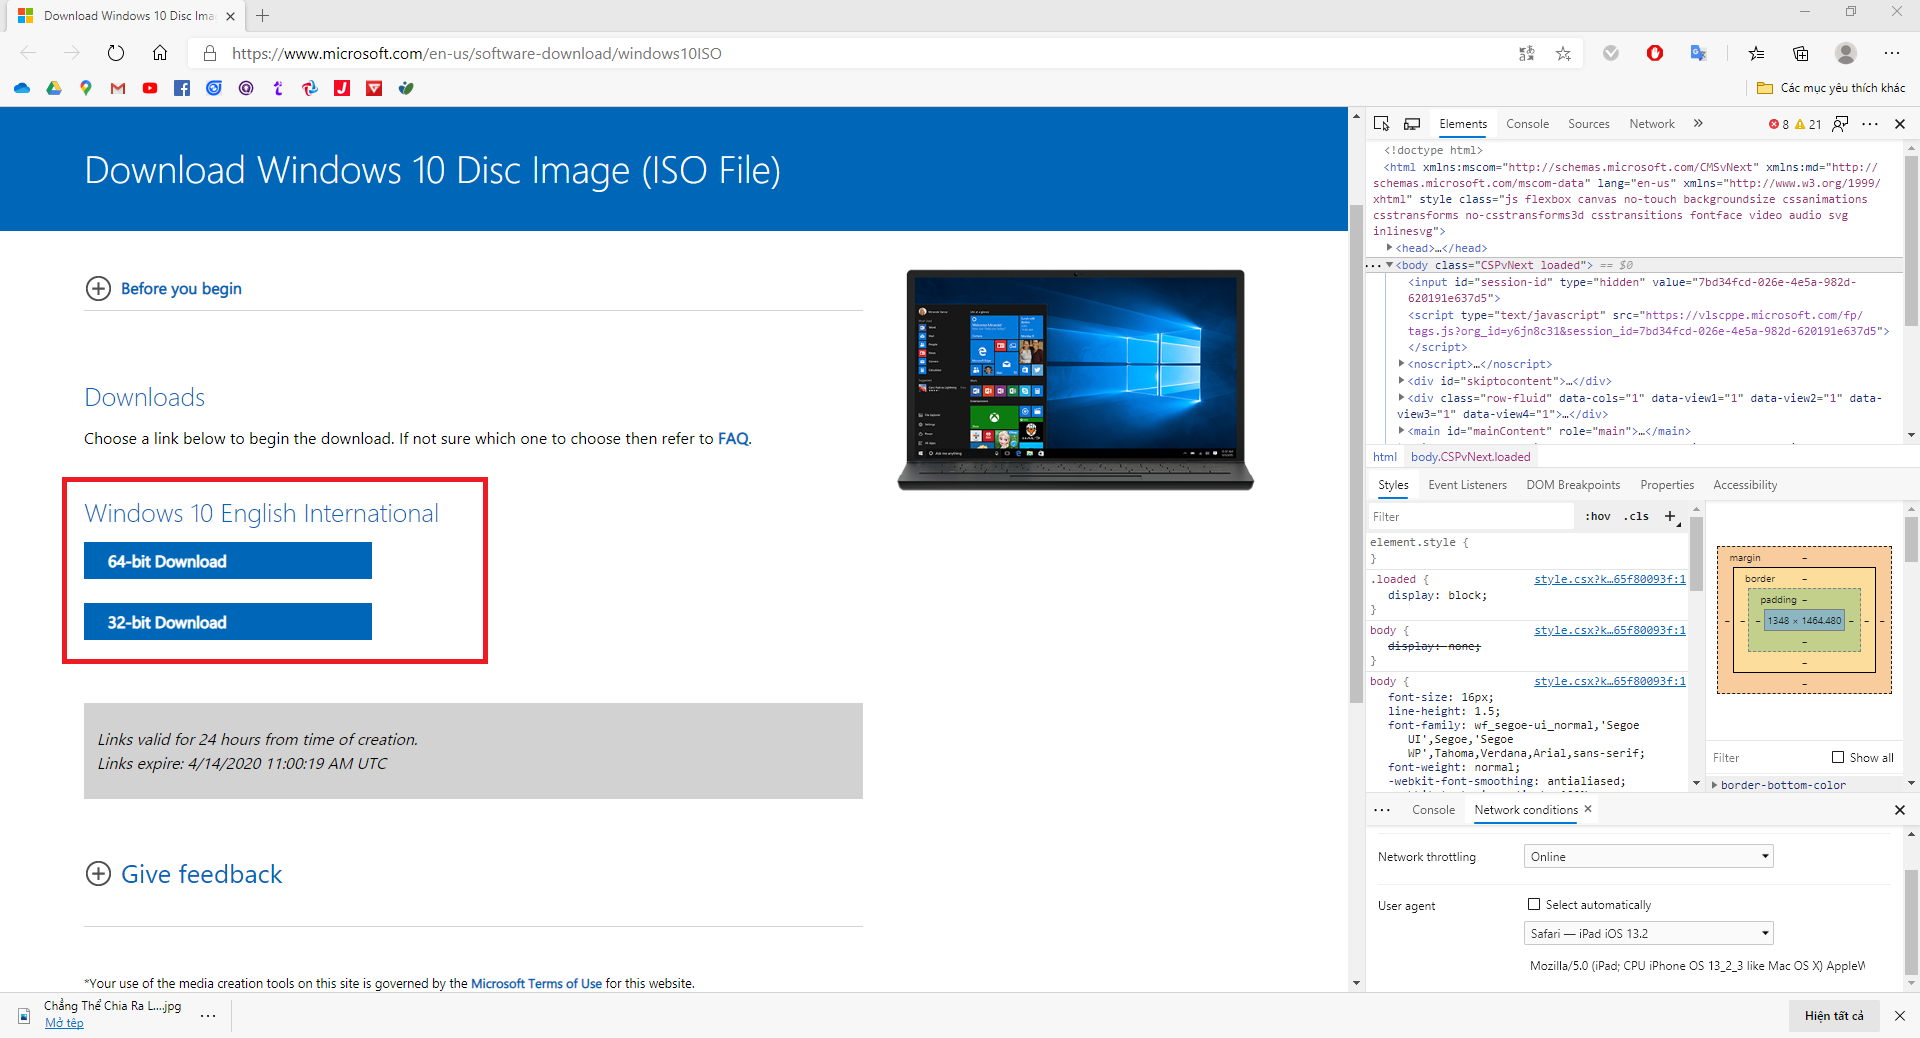Click the 32-bit Download button
This screenshot has height=1038, width=1920.
pos(228,622)
